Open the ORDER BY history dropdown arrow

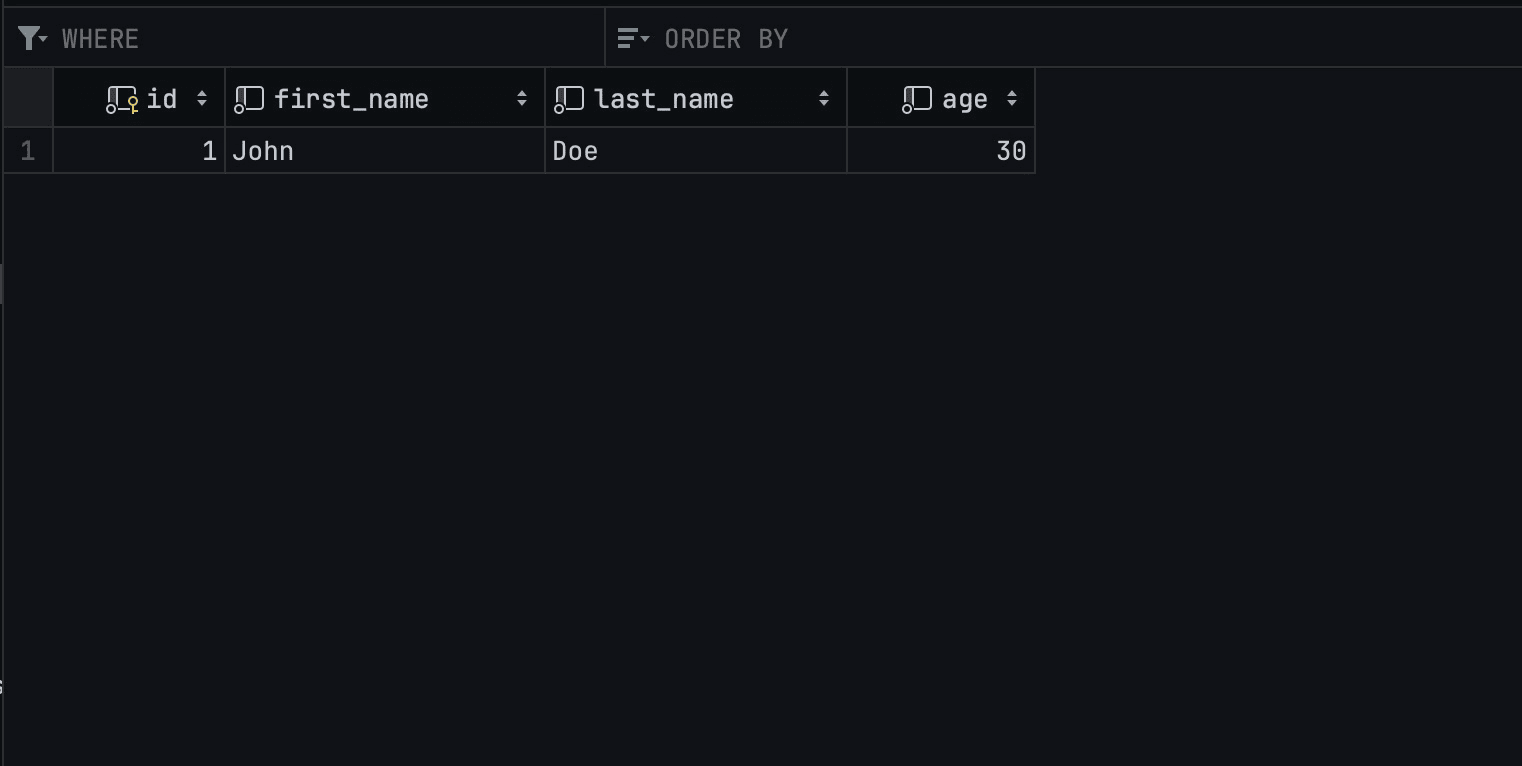(x=645, y=39)
